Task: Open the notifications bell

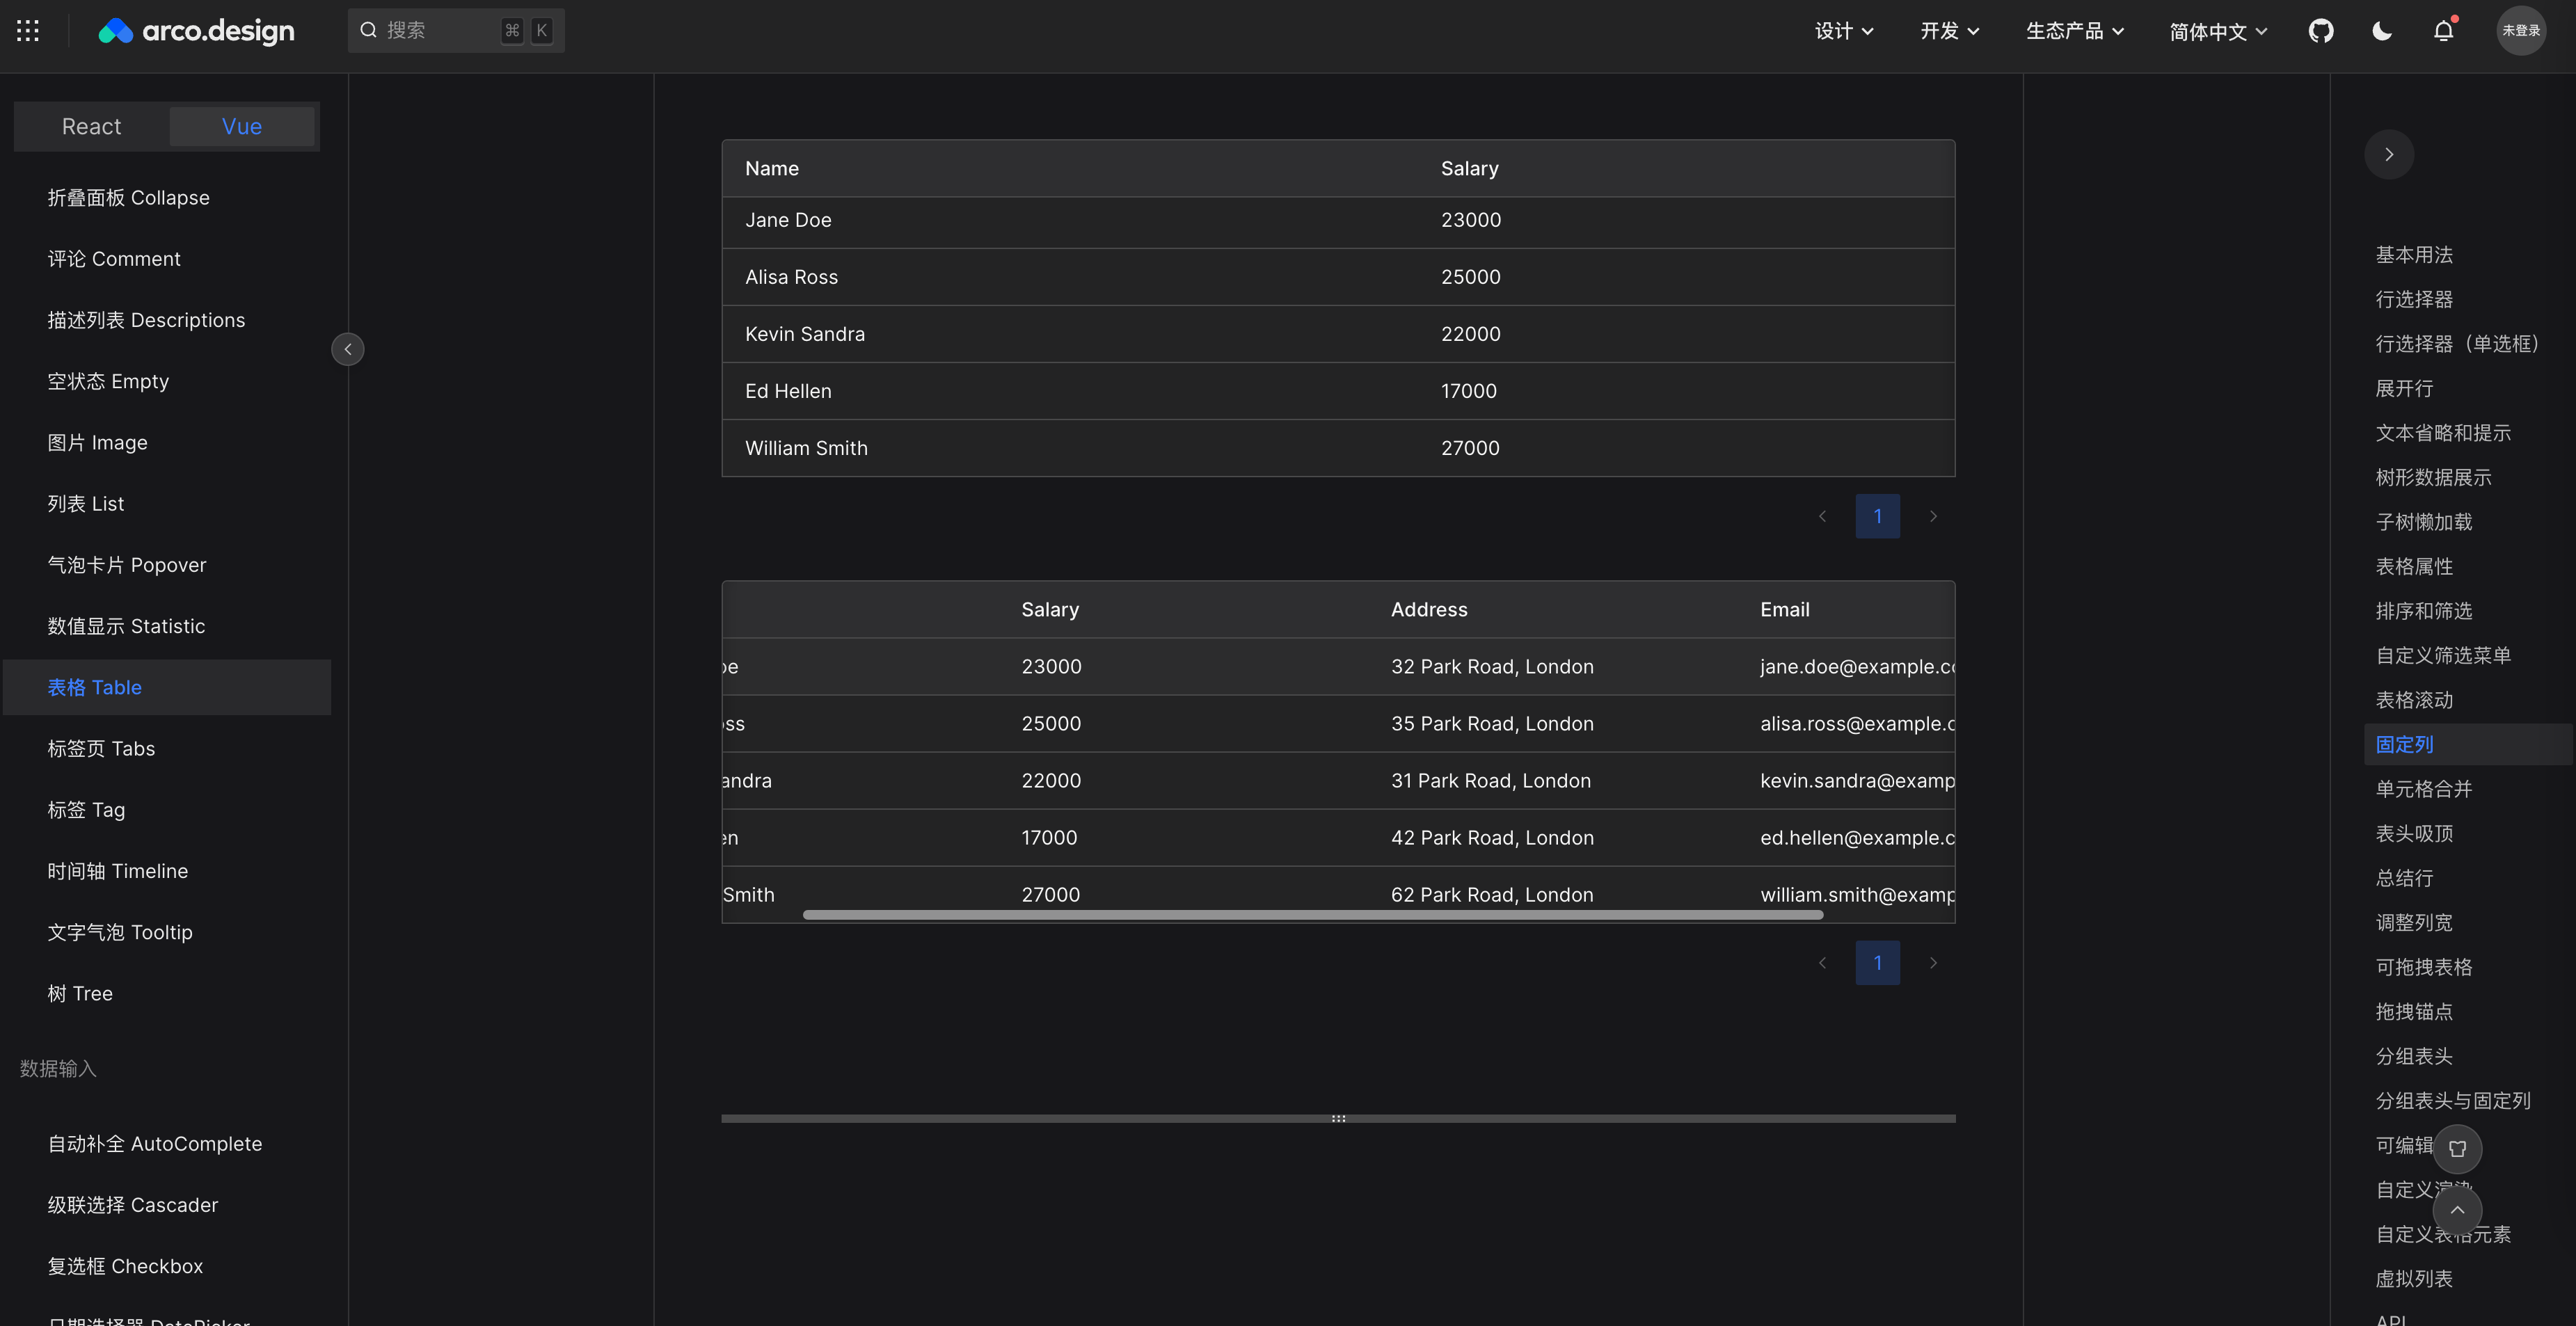Action: (2443, 31)
